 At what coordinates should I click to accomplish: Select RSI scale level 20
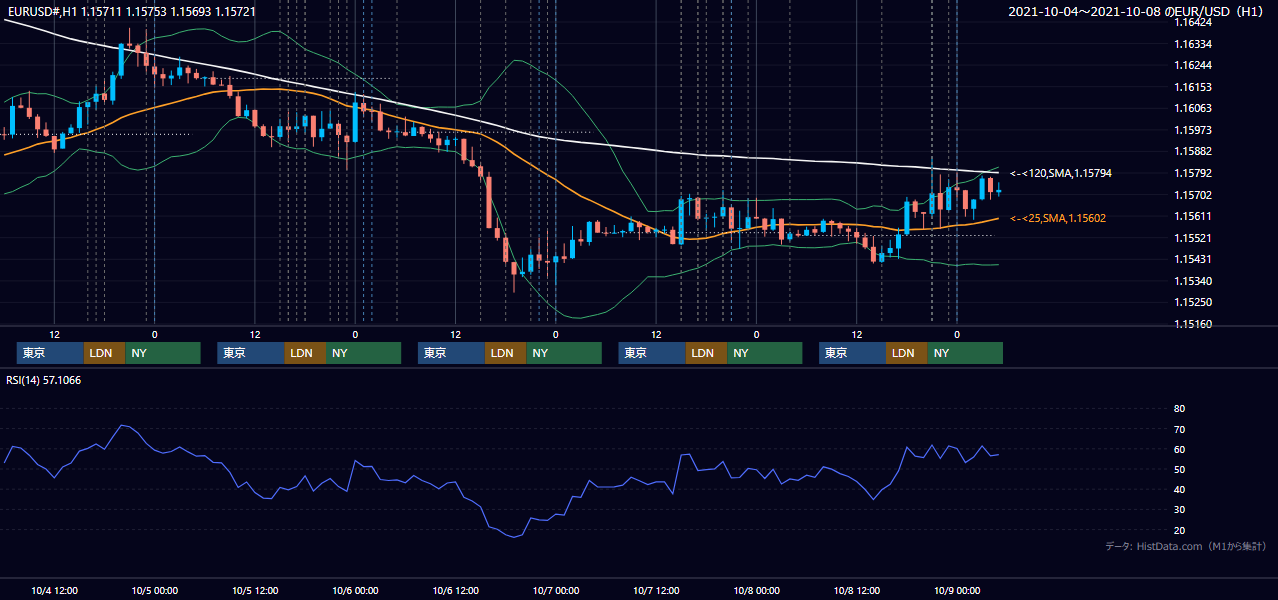(x=1179, y=530)
